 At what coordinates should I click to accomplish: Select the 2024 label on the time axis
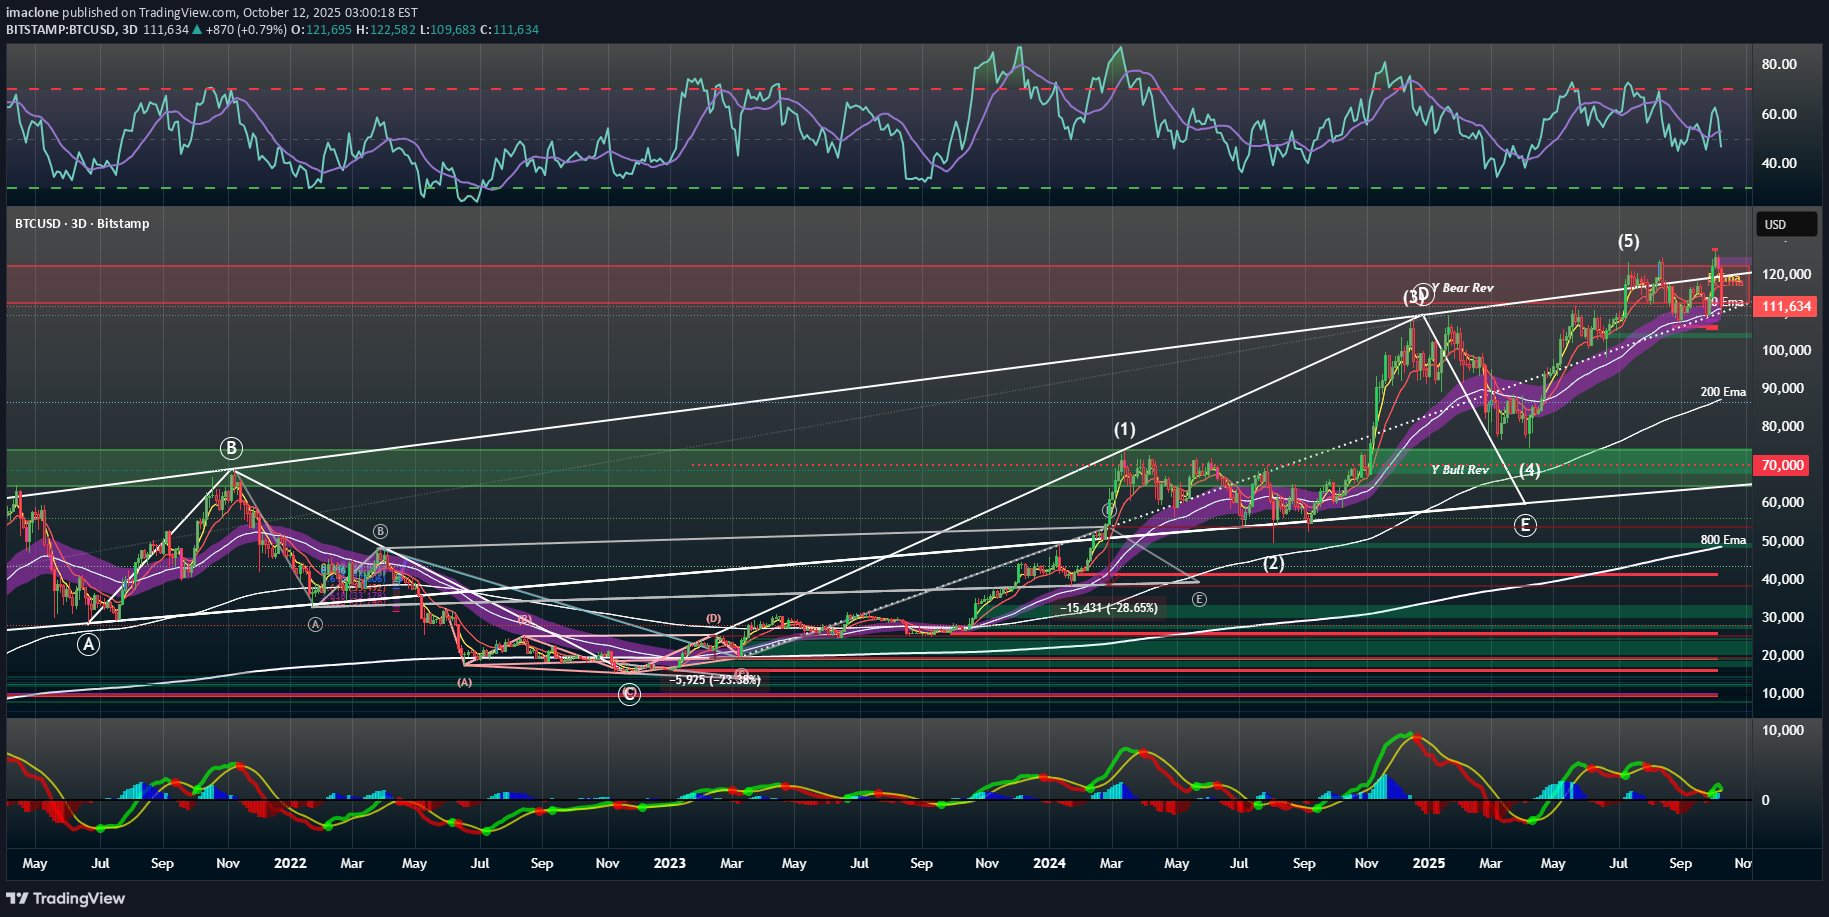pos(1049,863)
